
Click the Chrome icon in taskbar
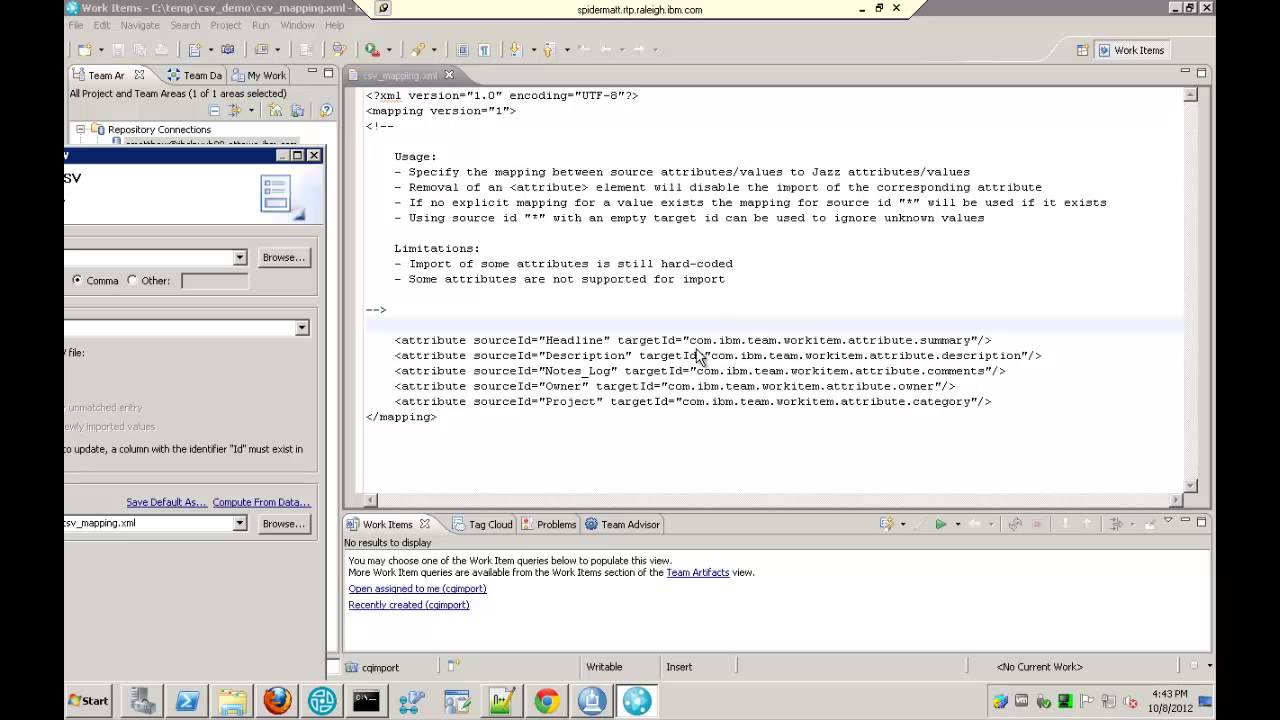point(547,701)
